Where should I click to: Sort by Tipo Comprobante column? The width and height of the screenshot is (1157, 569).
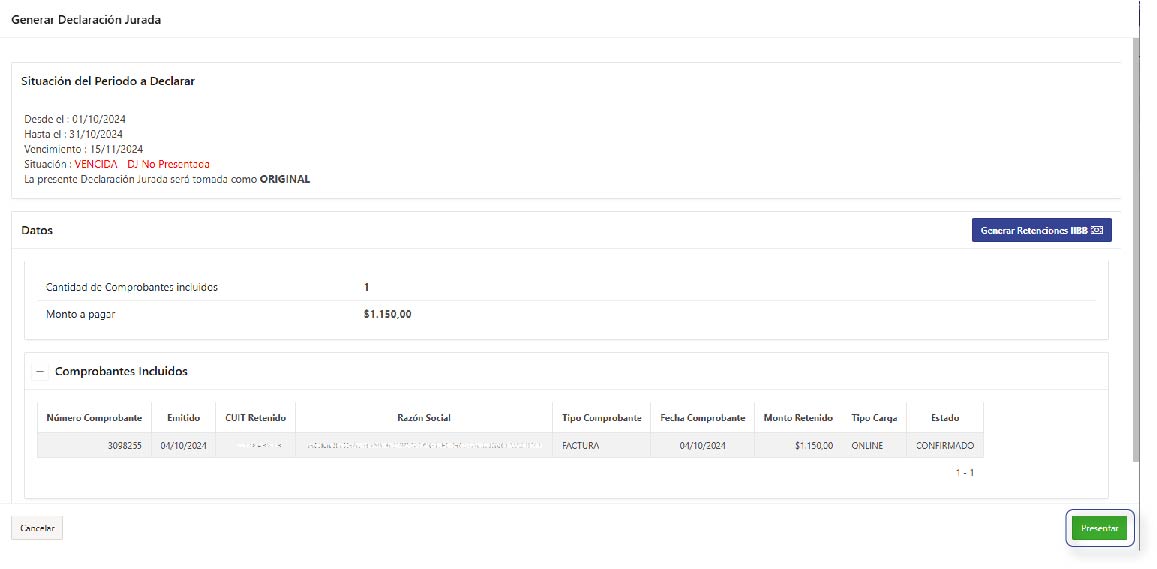pyautogui.click(x=600, y=418)
